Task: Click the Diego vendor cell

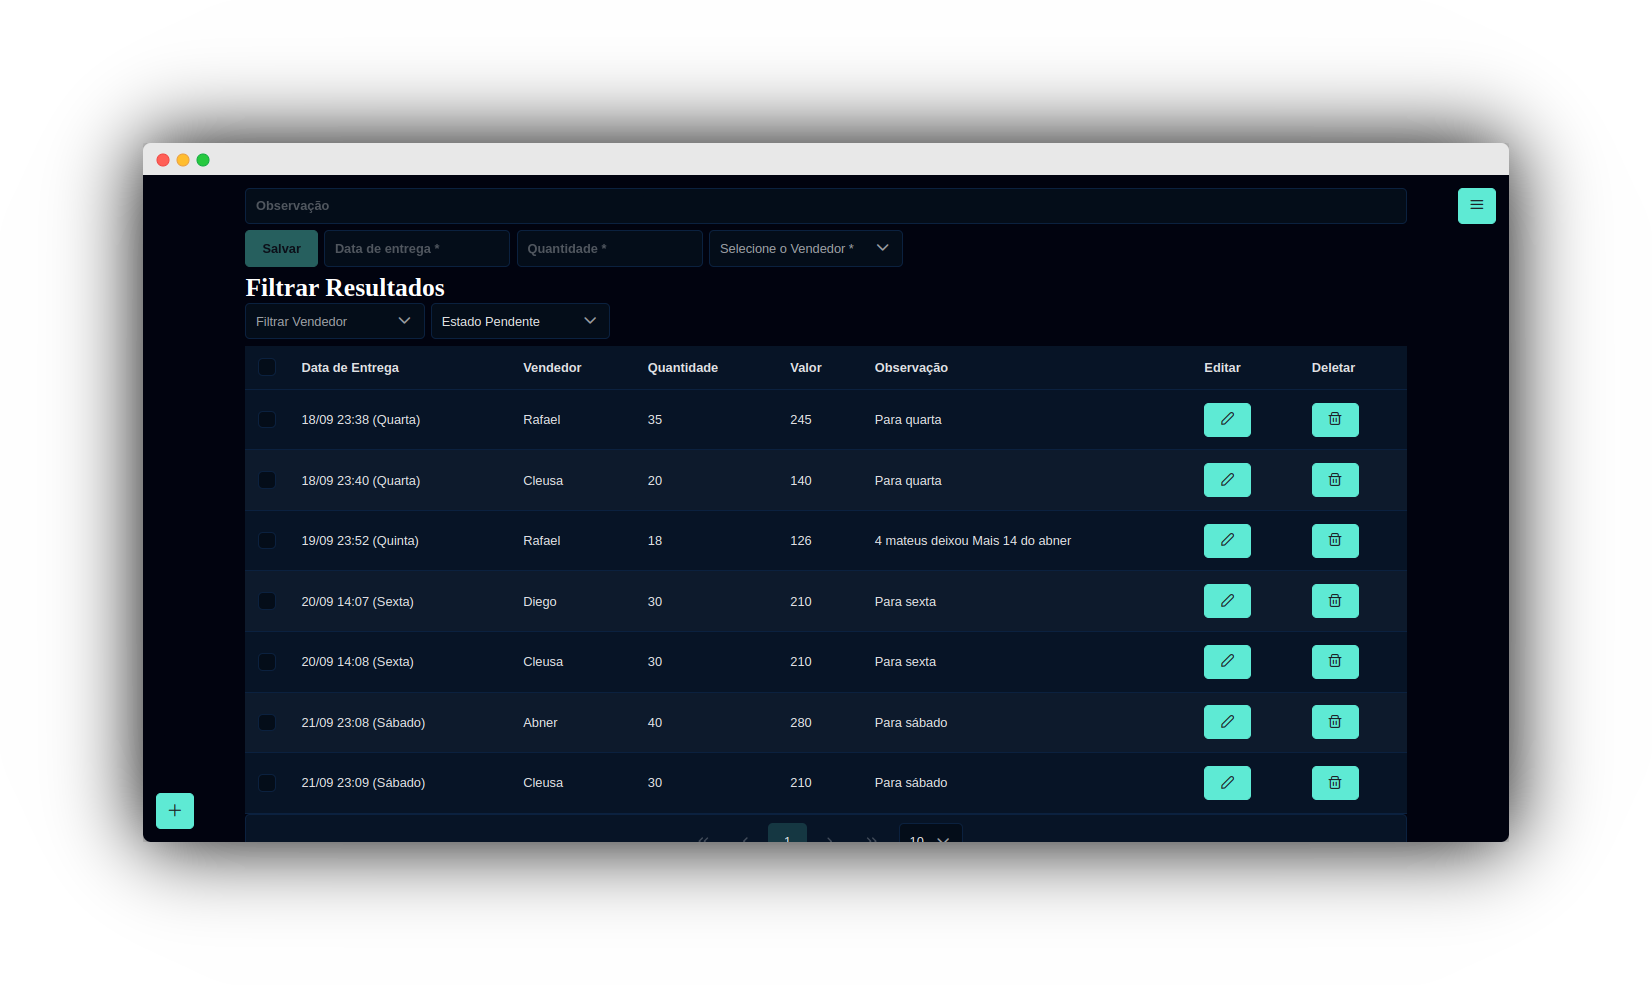Action: (540, 602)
